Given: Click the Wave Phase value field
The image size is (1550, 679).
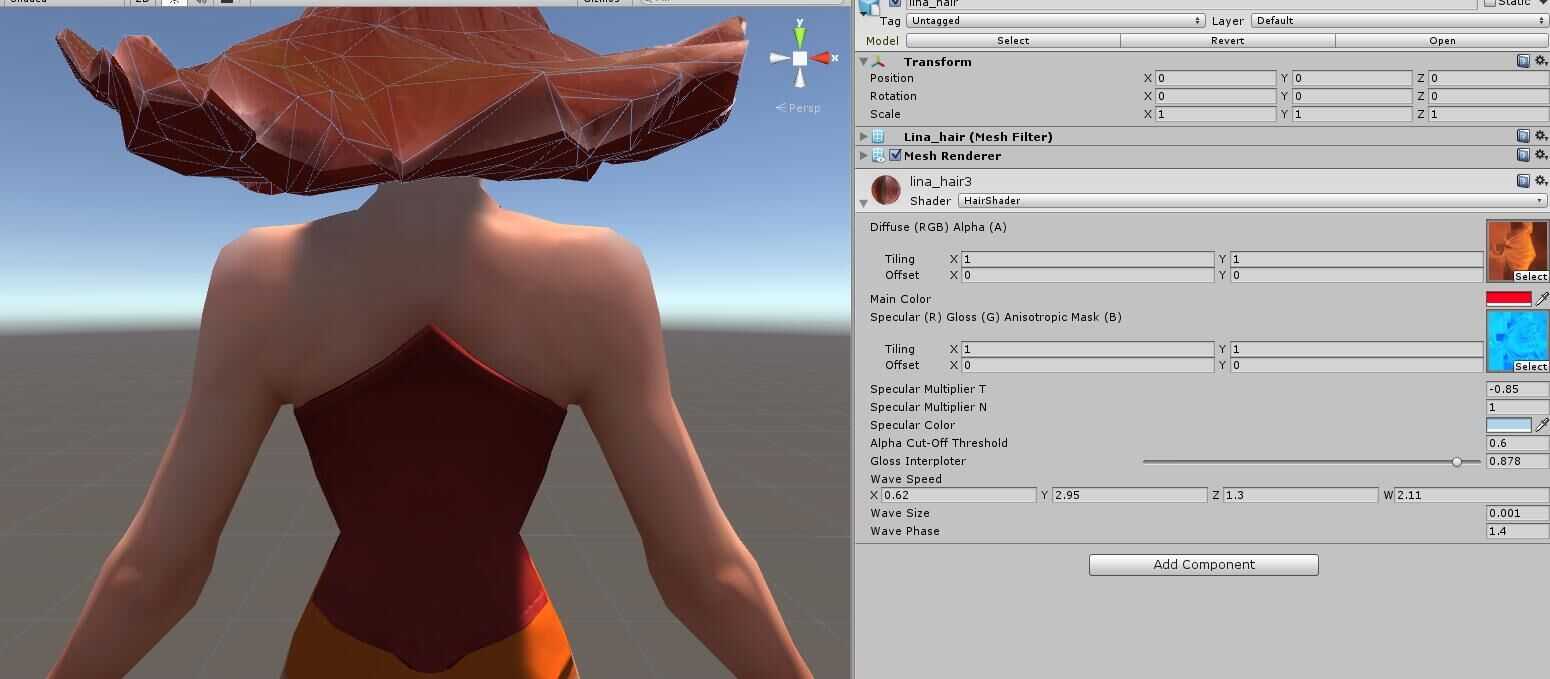Looking at the screenshot, I should point(1518,531).
